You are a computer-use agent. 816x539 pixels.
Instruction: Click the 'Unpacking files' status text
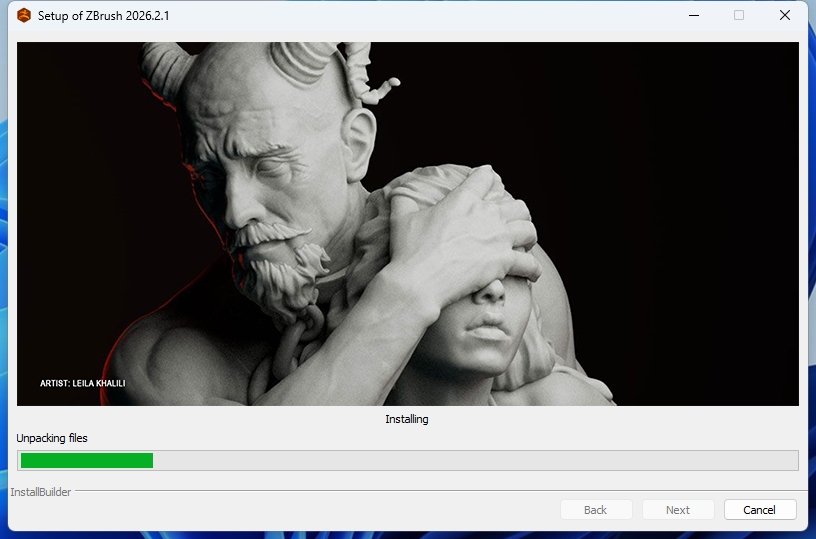[x=52, y=438]
